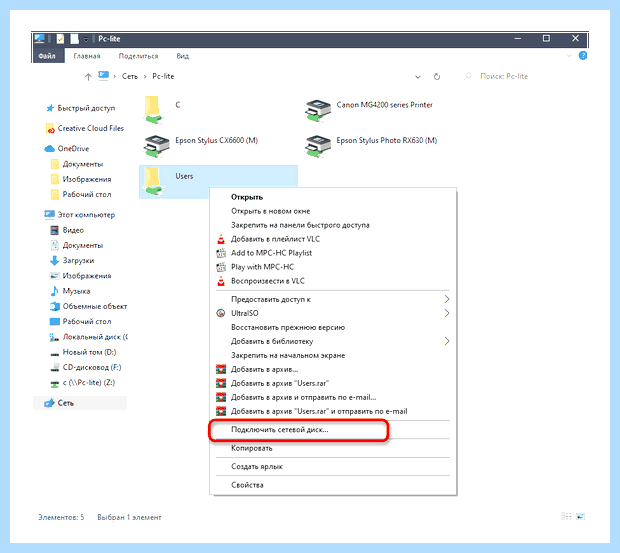The image size is (620, 553).
Task: Select the Epson Stylus CX6600 (M) printer icon
Action: click(157, 145)
